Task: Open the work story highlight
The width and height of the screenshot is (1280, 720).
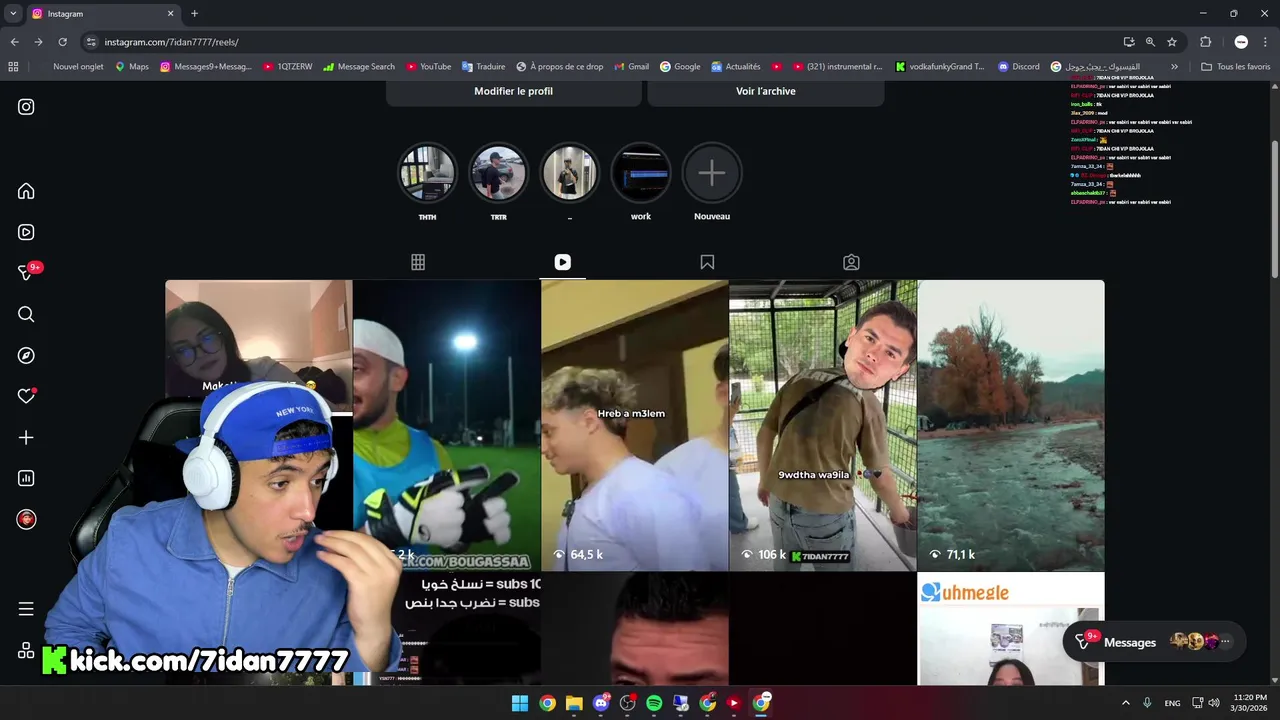Action: coord(641,173)
